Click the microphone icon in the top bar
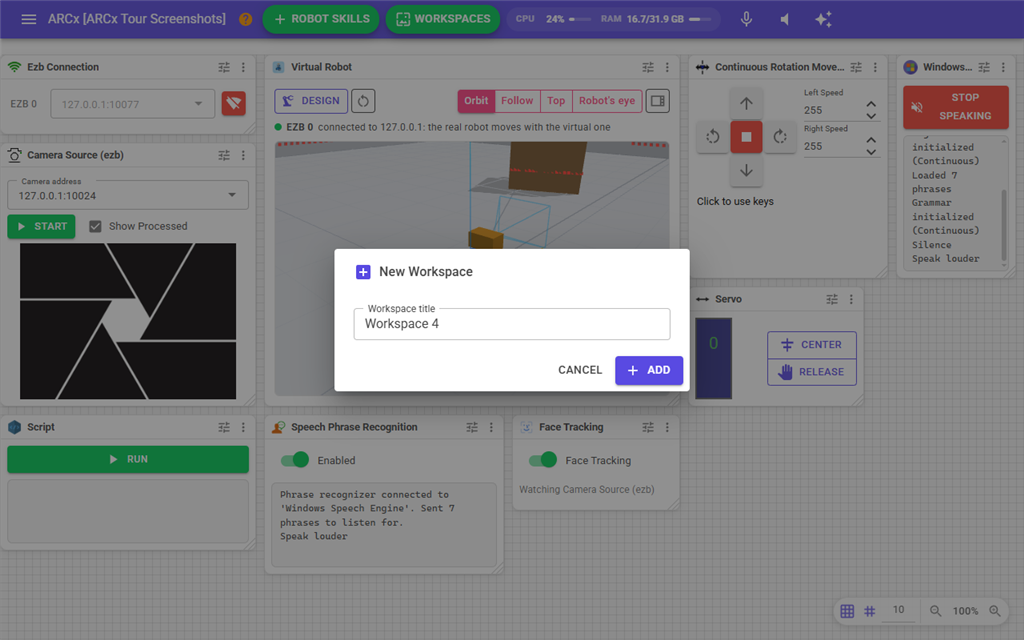Image resolution: width=1024 pixels, height=640 pixels. click(x=746, y=19)
